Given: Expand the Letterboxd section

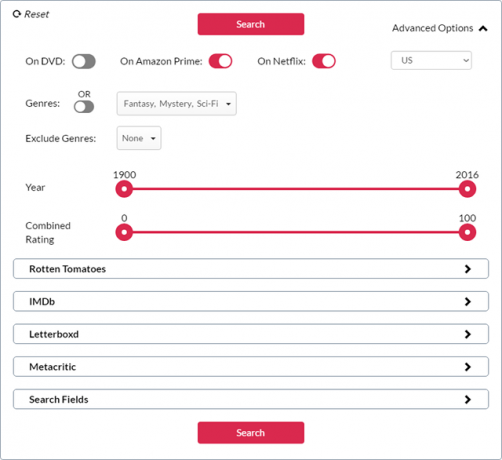Looking at the screenshot, I should point(251,334).
